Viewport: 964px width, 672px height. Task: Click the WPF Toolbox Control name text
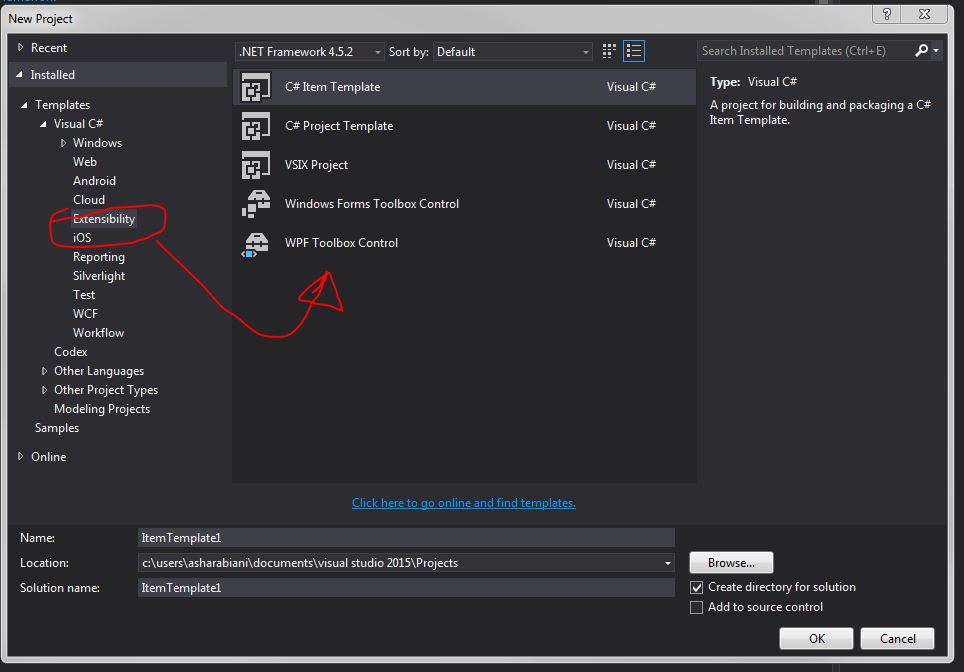[341, 243]
